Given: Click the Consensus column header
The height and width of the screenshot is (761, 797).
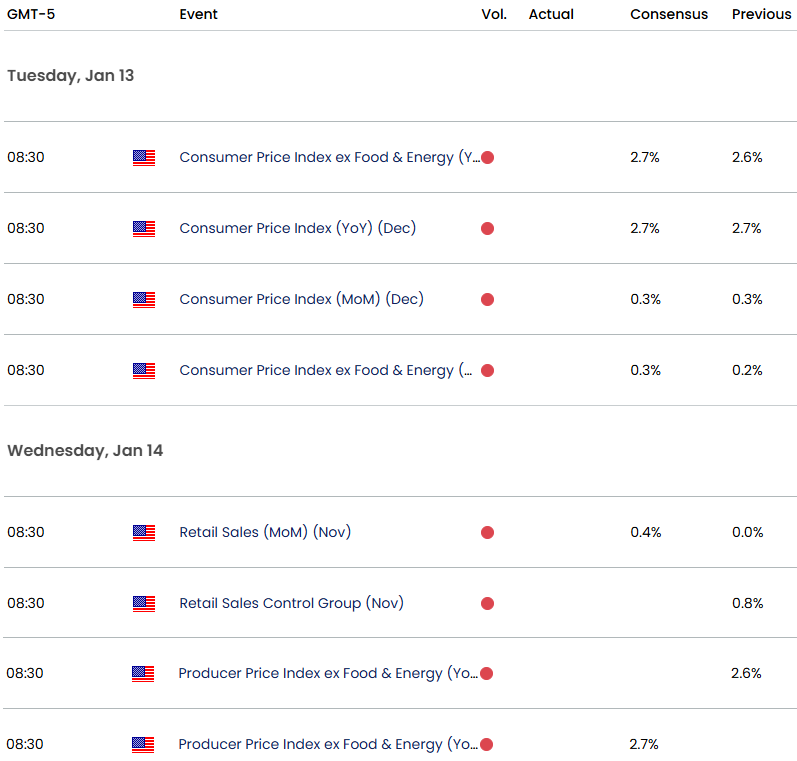Looking at the screenshot, I should (669, 14).
